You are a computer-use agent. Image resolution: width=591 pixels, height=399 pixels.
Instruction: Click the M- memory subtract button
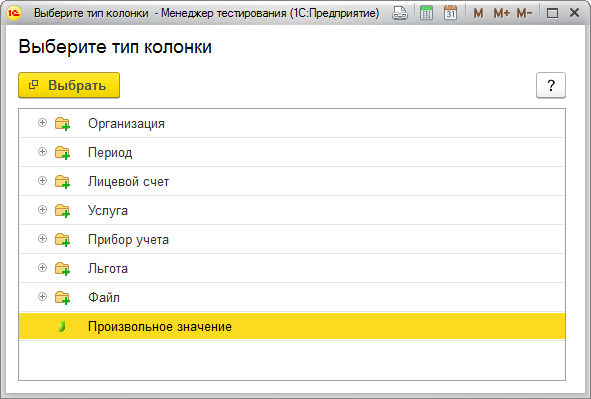[x=524, y=14]
